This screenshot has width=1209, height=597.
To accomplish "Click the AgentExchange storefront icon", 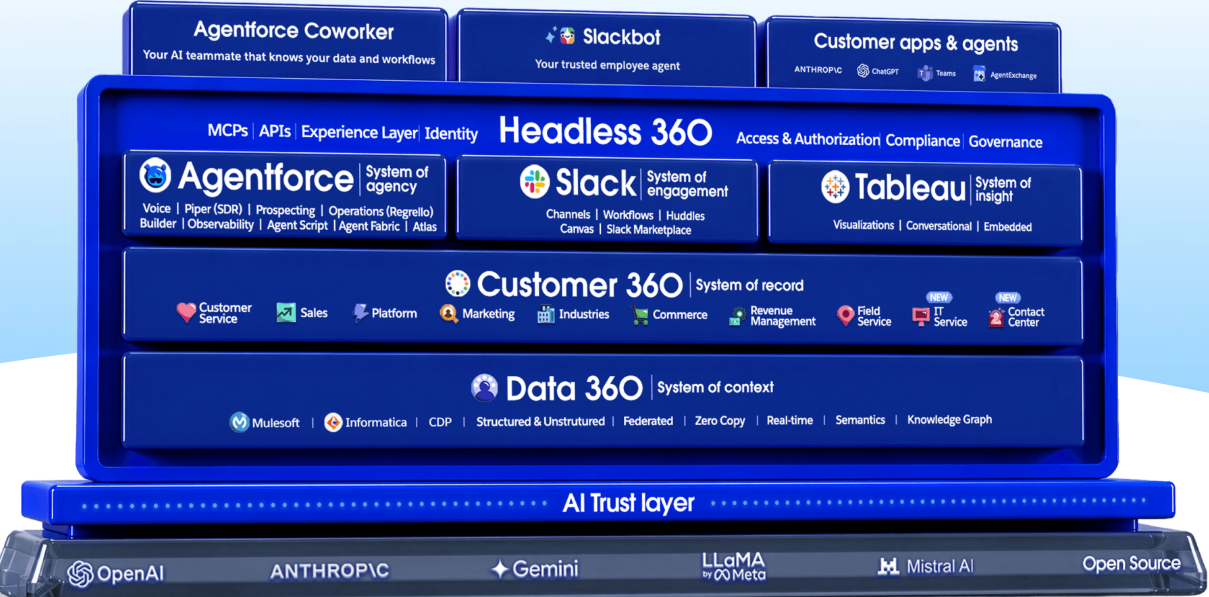I will click(980, 74).
